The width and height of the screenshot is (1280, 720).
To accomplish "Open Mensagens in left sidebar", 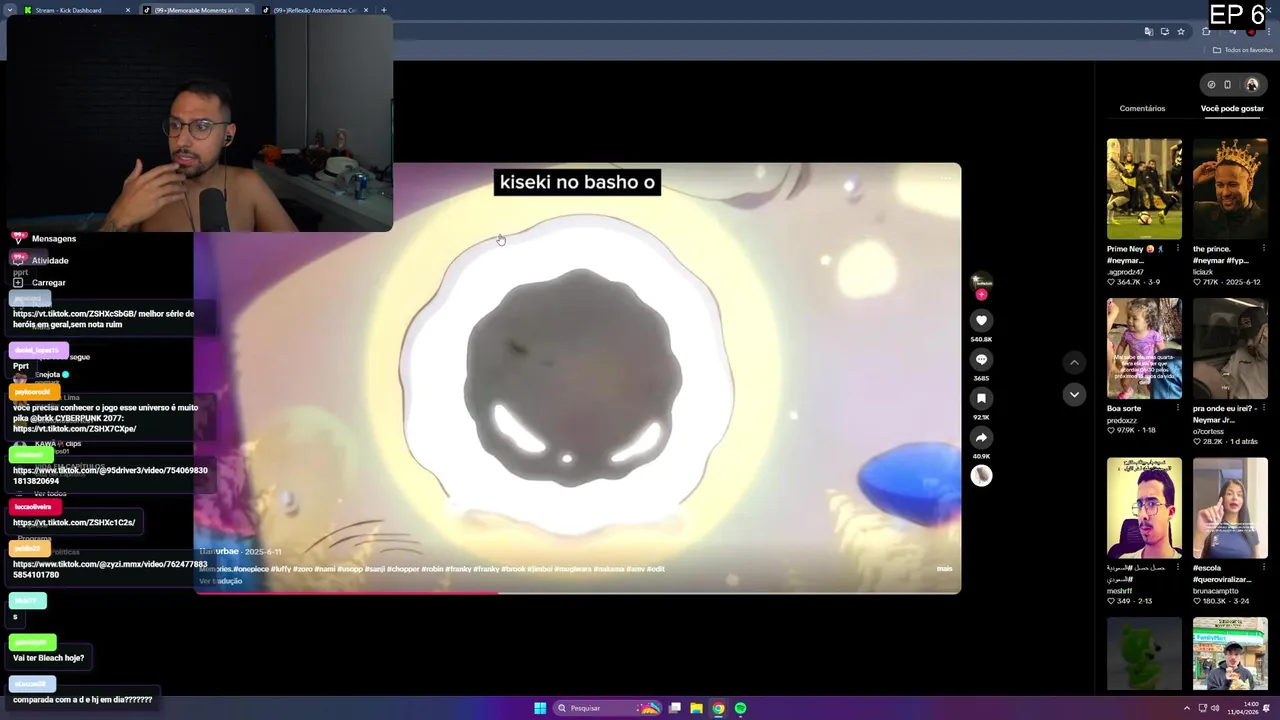I will [x=54, y=239].
